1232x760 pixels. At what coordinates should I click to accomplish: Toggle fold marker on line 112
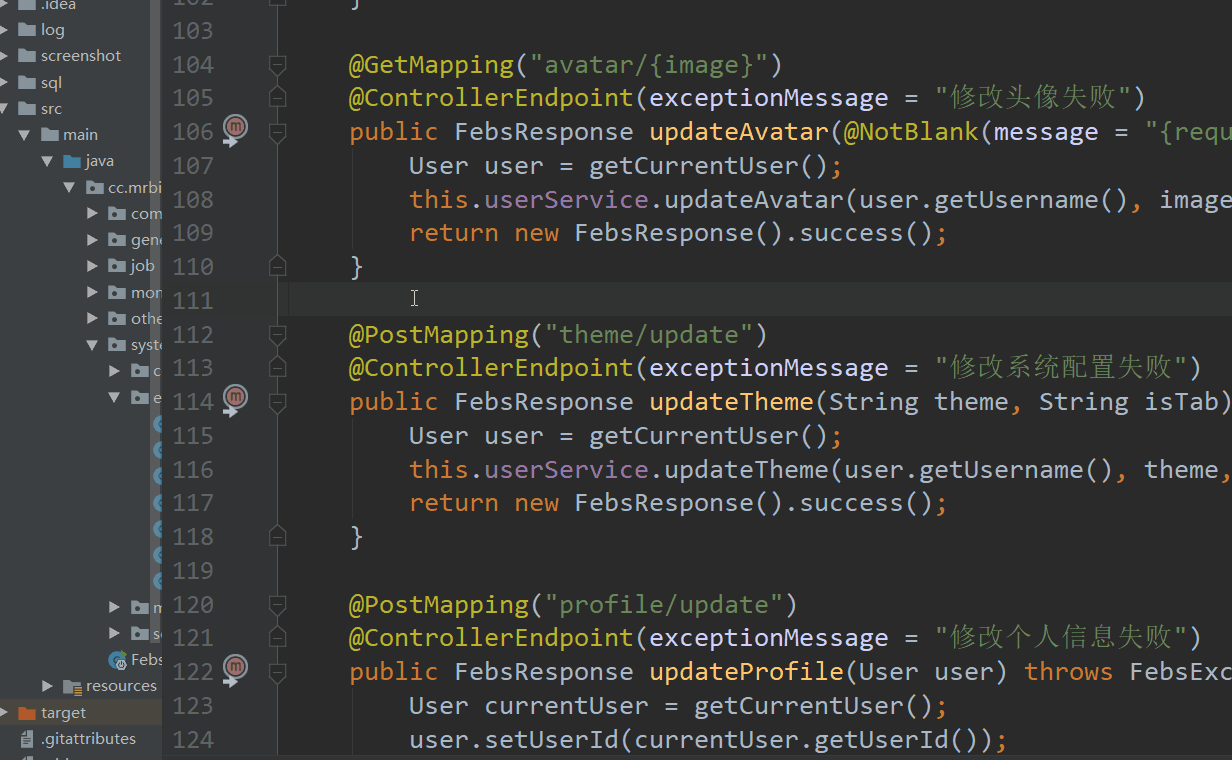click(x=278, y=335)
